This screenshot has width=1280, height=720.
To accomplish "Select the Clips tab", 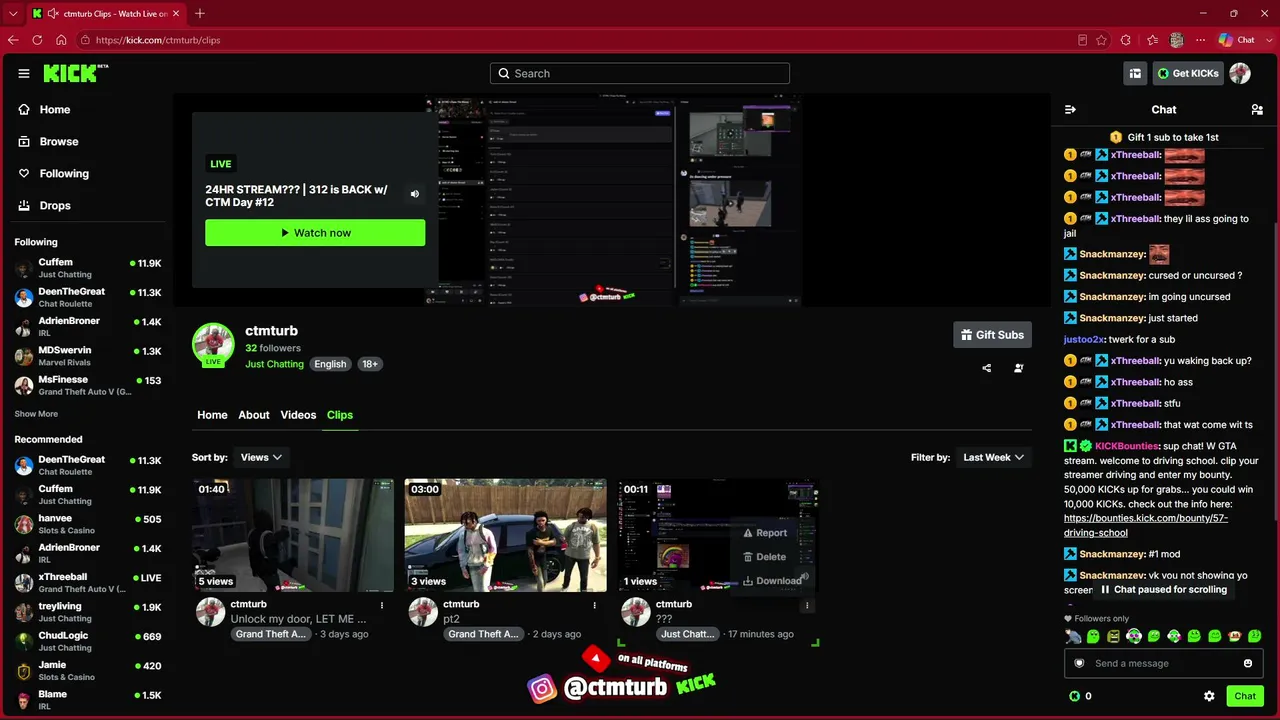I will tap(340, 415).
